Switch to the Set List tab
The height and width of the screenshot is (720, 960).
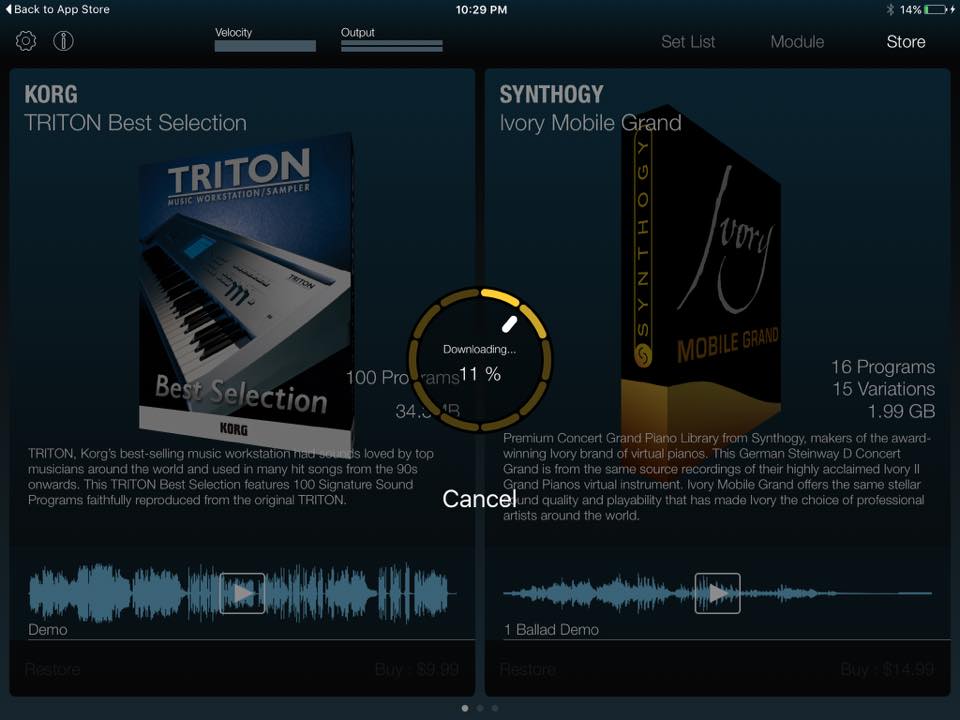[688, 42]
